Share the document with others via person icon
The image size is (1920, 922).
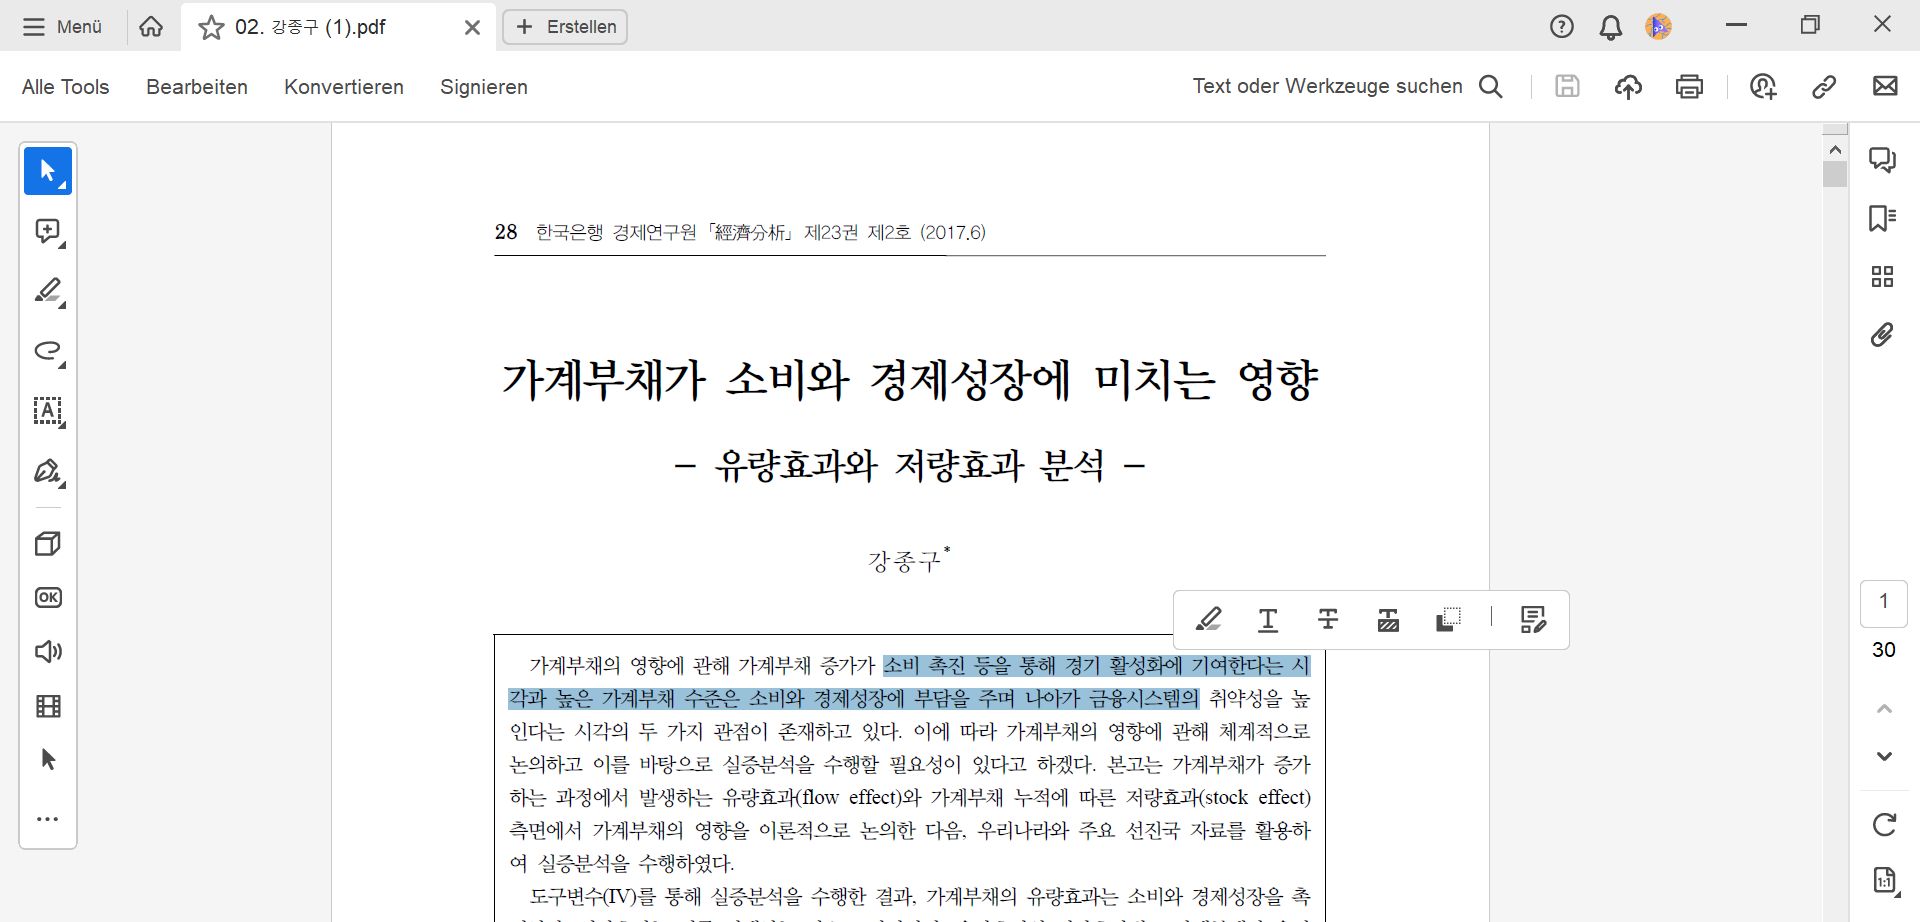(x=1763, y=87)
